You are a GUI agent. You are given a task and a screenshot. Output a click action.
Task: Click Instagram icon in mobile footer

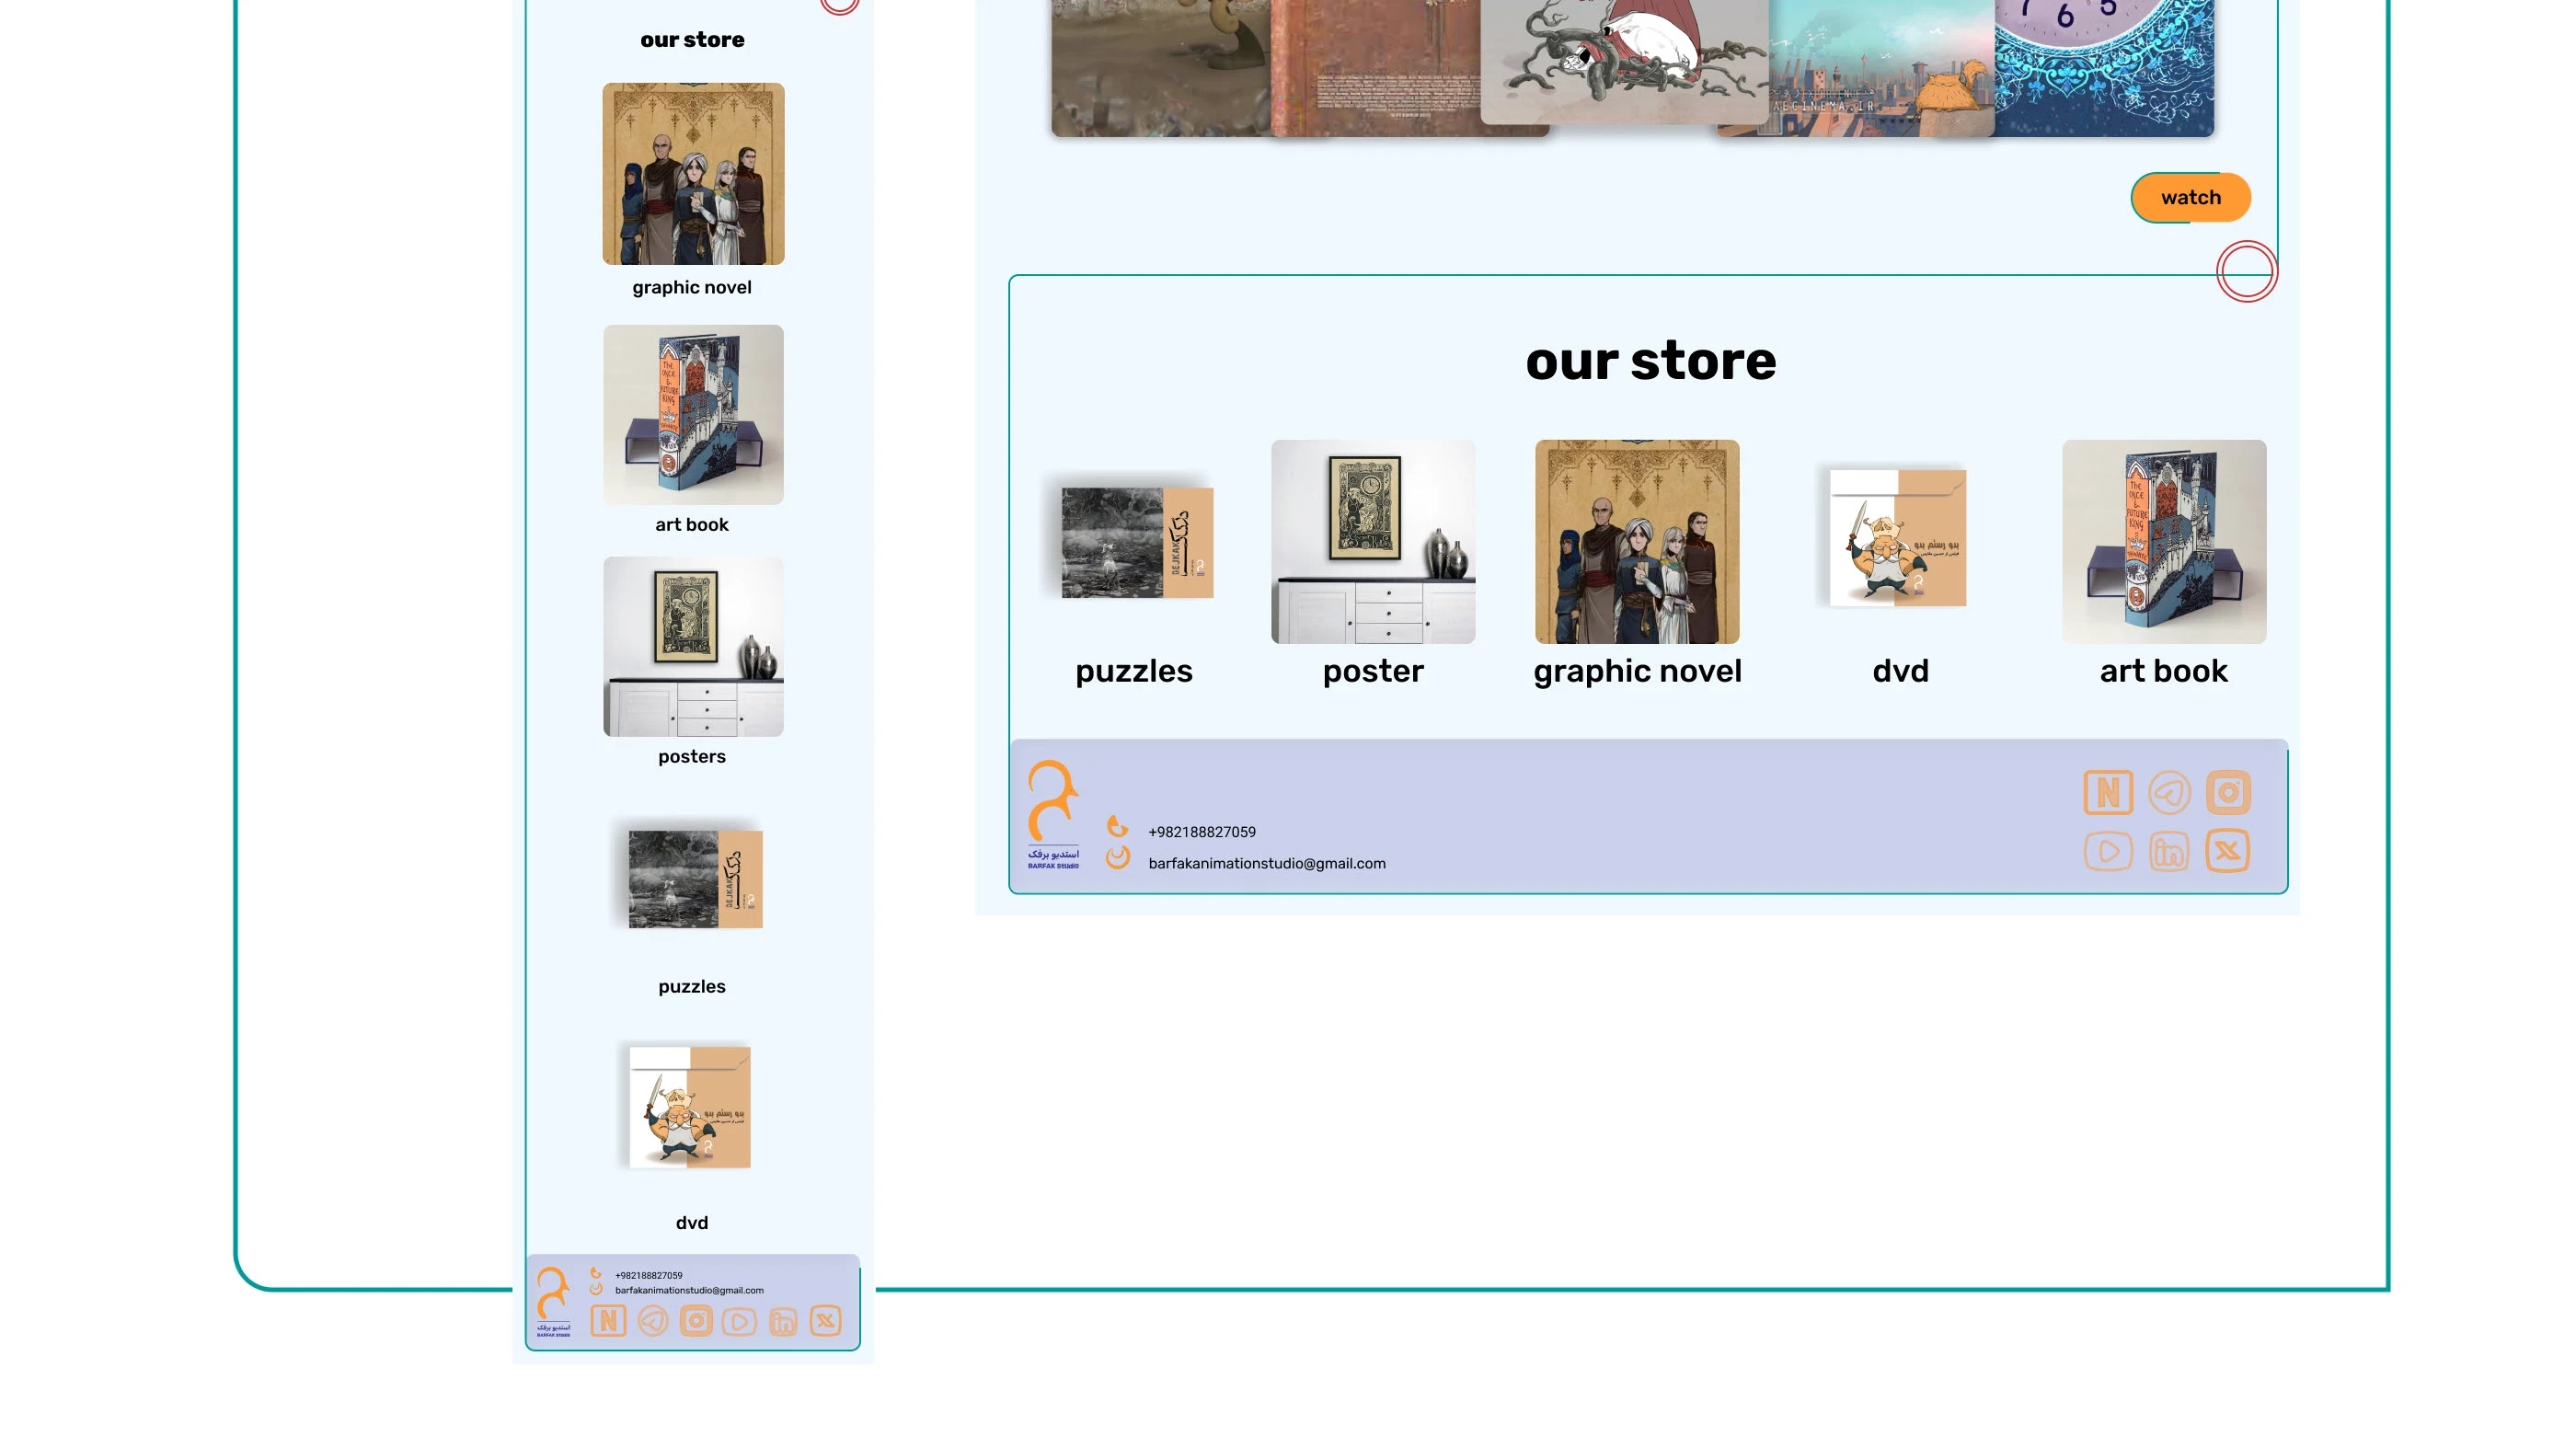tap(696, 1321)
